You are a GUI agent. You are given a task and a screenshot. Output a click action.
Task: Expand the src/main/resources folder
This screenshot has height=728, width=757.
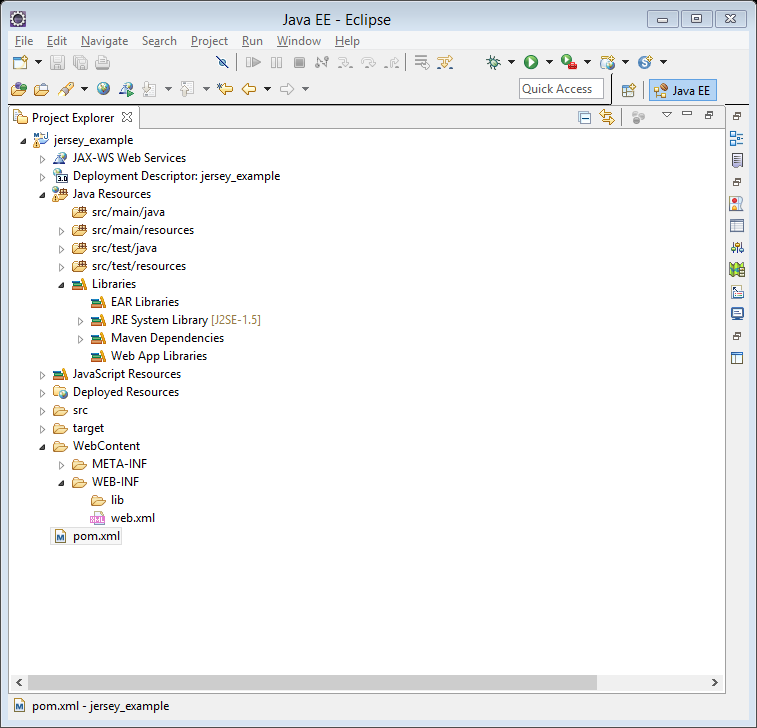(61, 231)
